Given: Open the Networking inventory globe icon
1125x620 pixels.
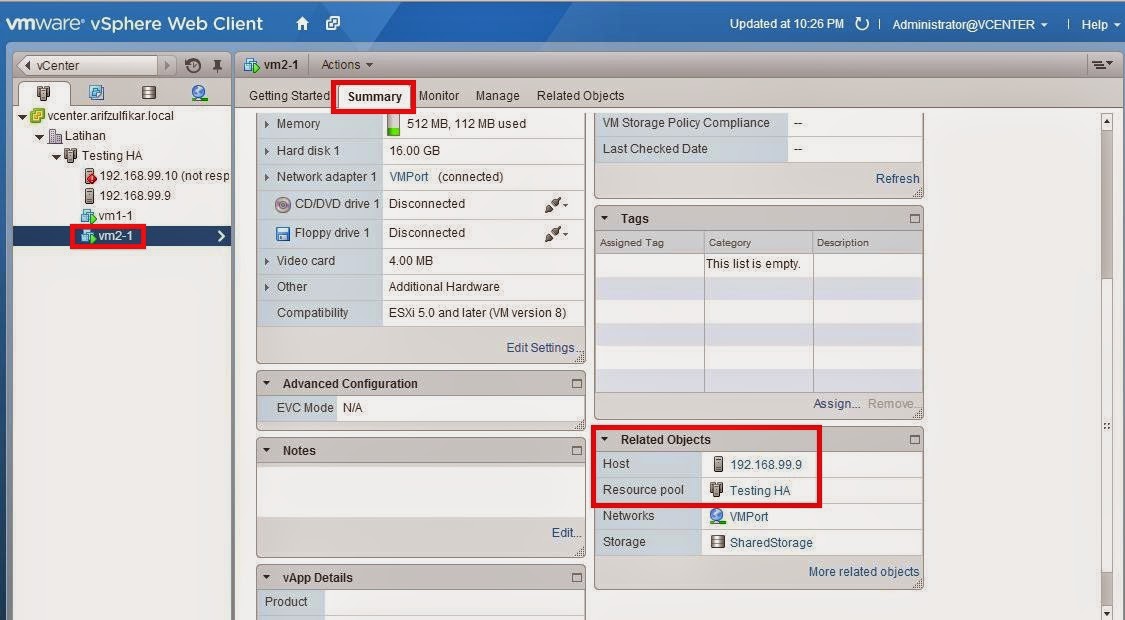Looking at the screenshot, I should click(197, 90).
